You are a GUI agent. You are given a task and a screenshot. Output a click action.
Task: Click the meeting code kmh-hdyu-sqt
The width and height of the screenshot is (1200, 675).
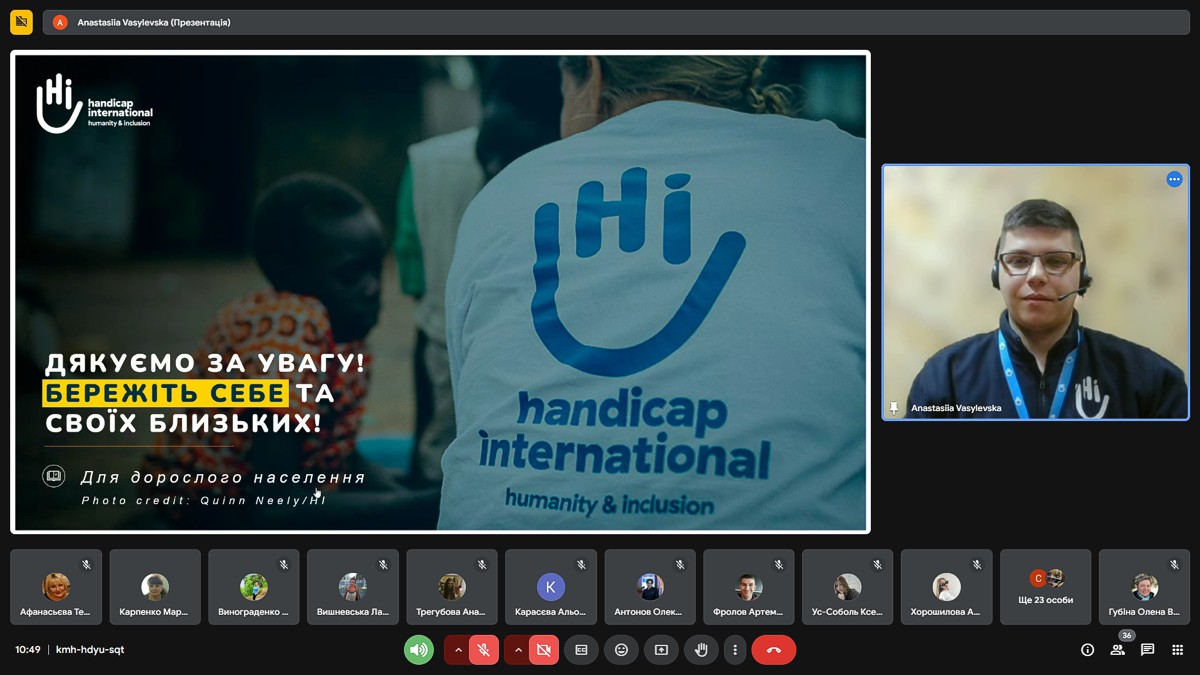(x=90, y=650)
